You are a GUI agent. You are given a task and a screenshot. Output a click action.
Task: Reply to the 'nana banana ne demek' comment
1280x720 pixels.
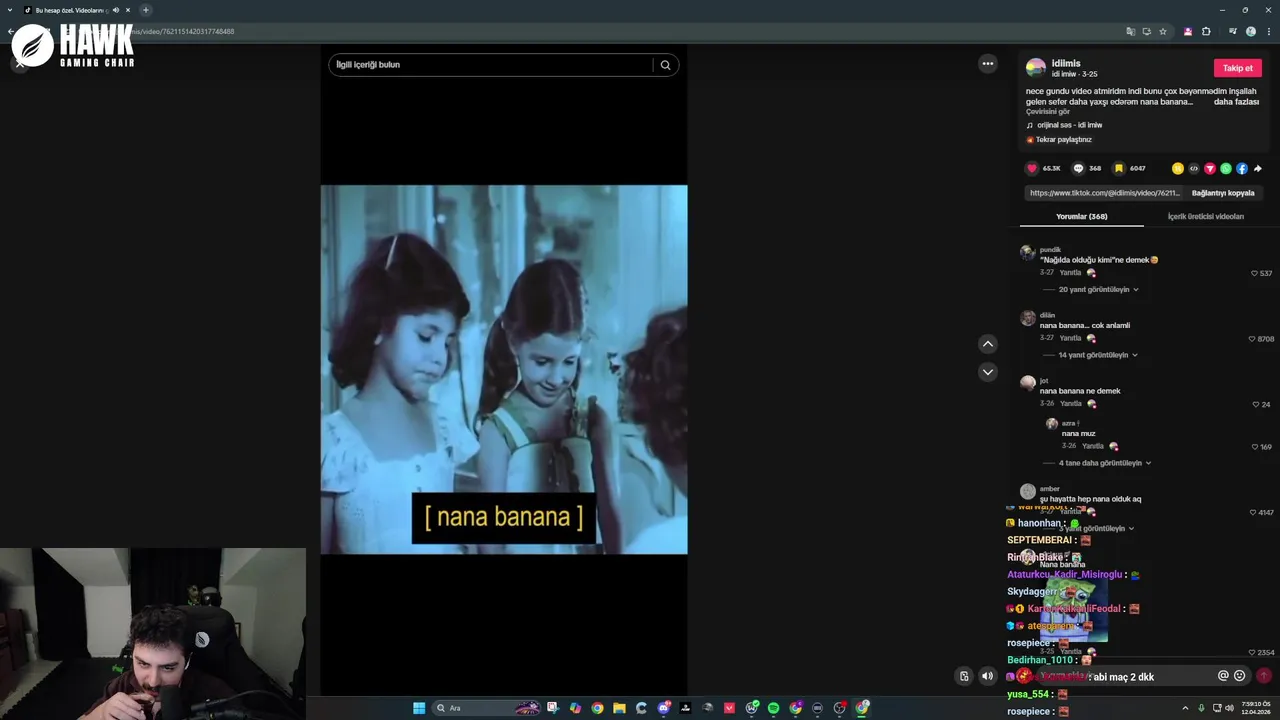(x=1070, y=404)
